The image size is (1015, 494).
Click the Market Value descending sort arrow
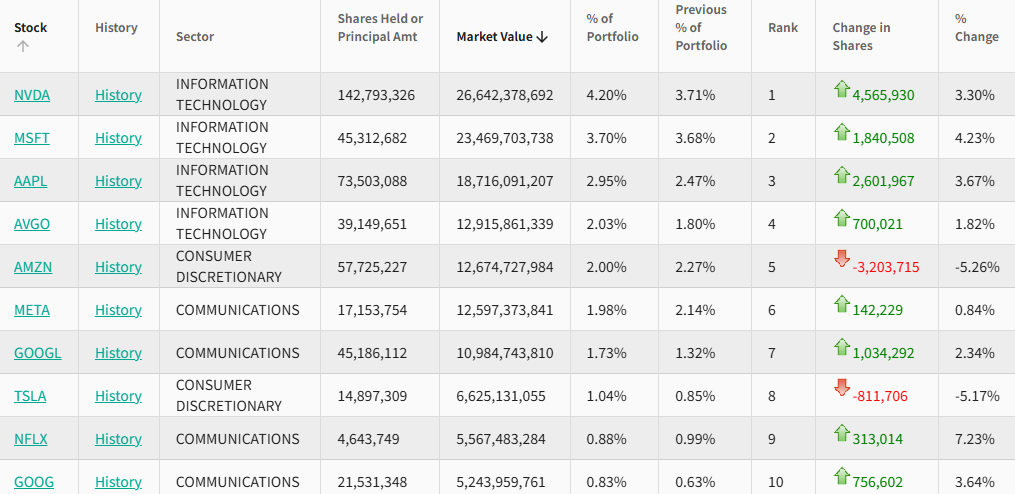point(542,37)
